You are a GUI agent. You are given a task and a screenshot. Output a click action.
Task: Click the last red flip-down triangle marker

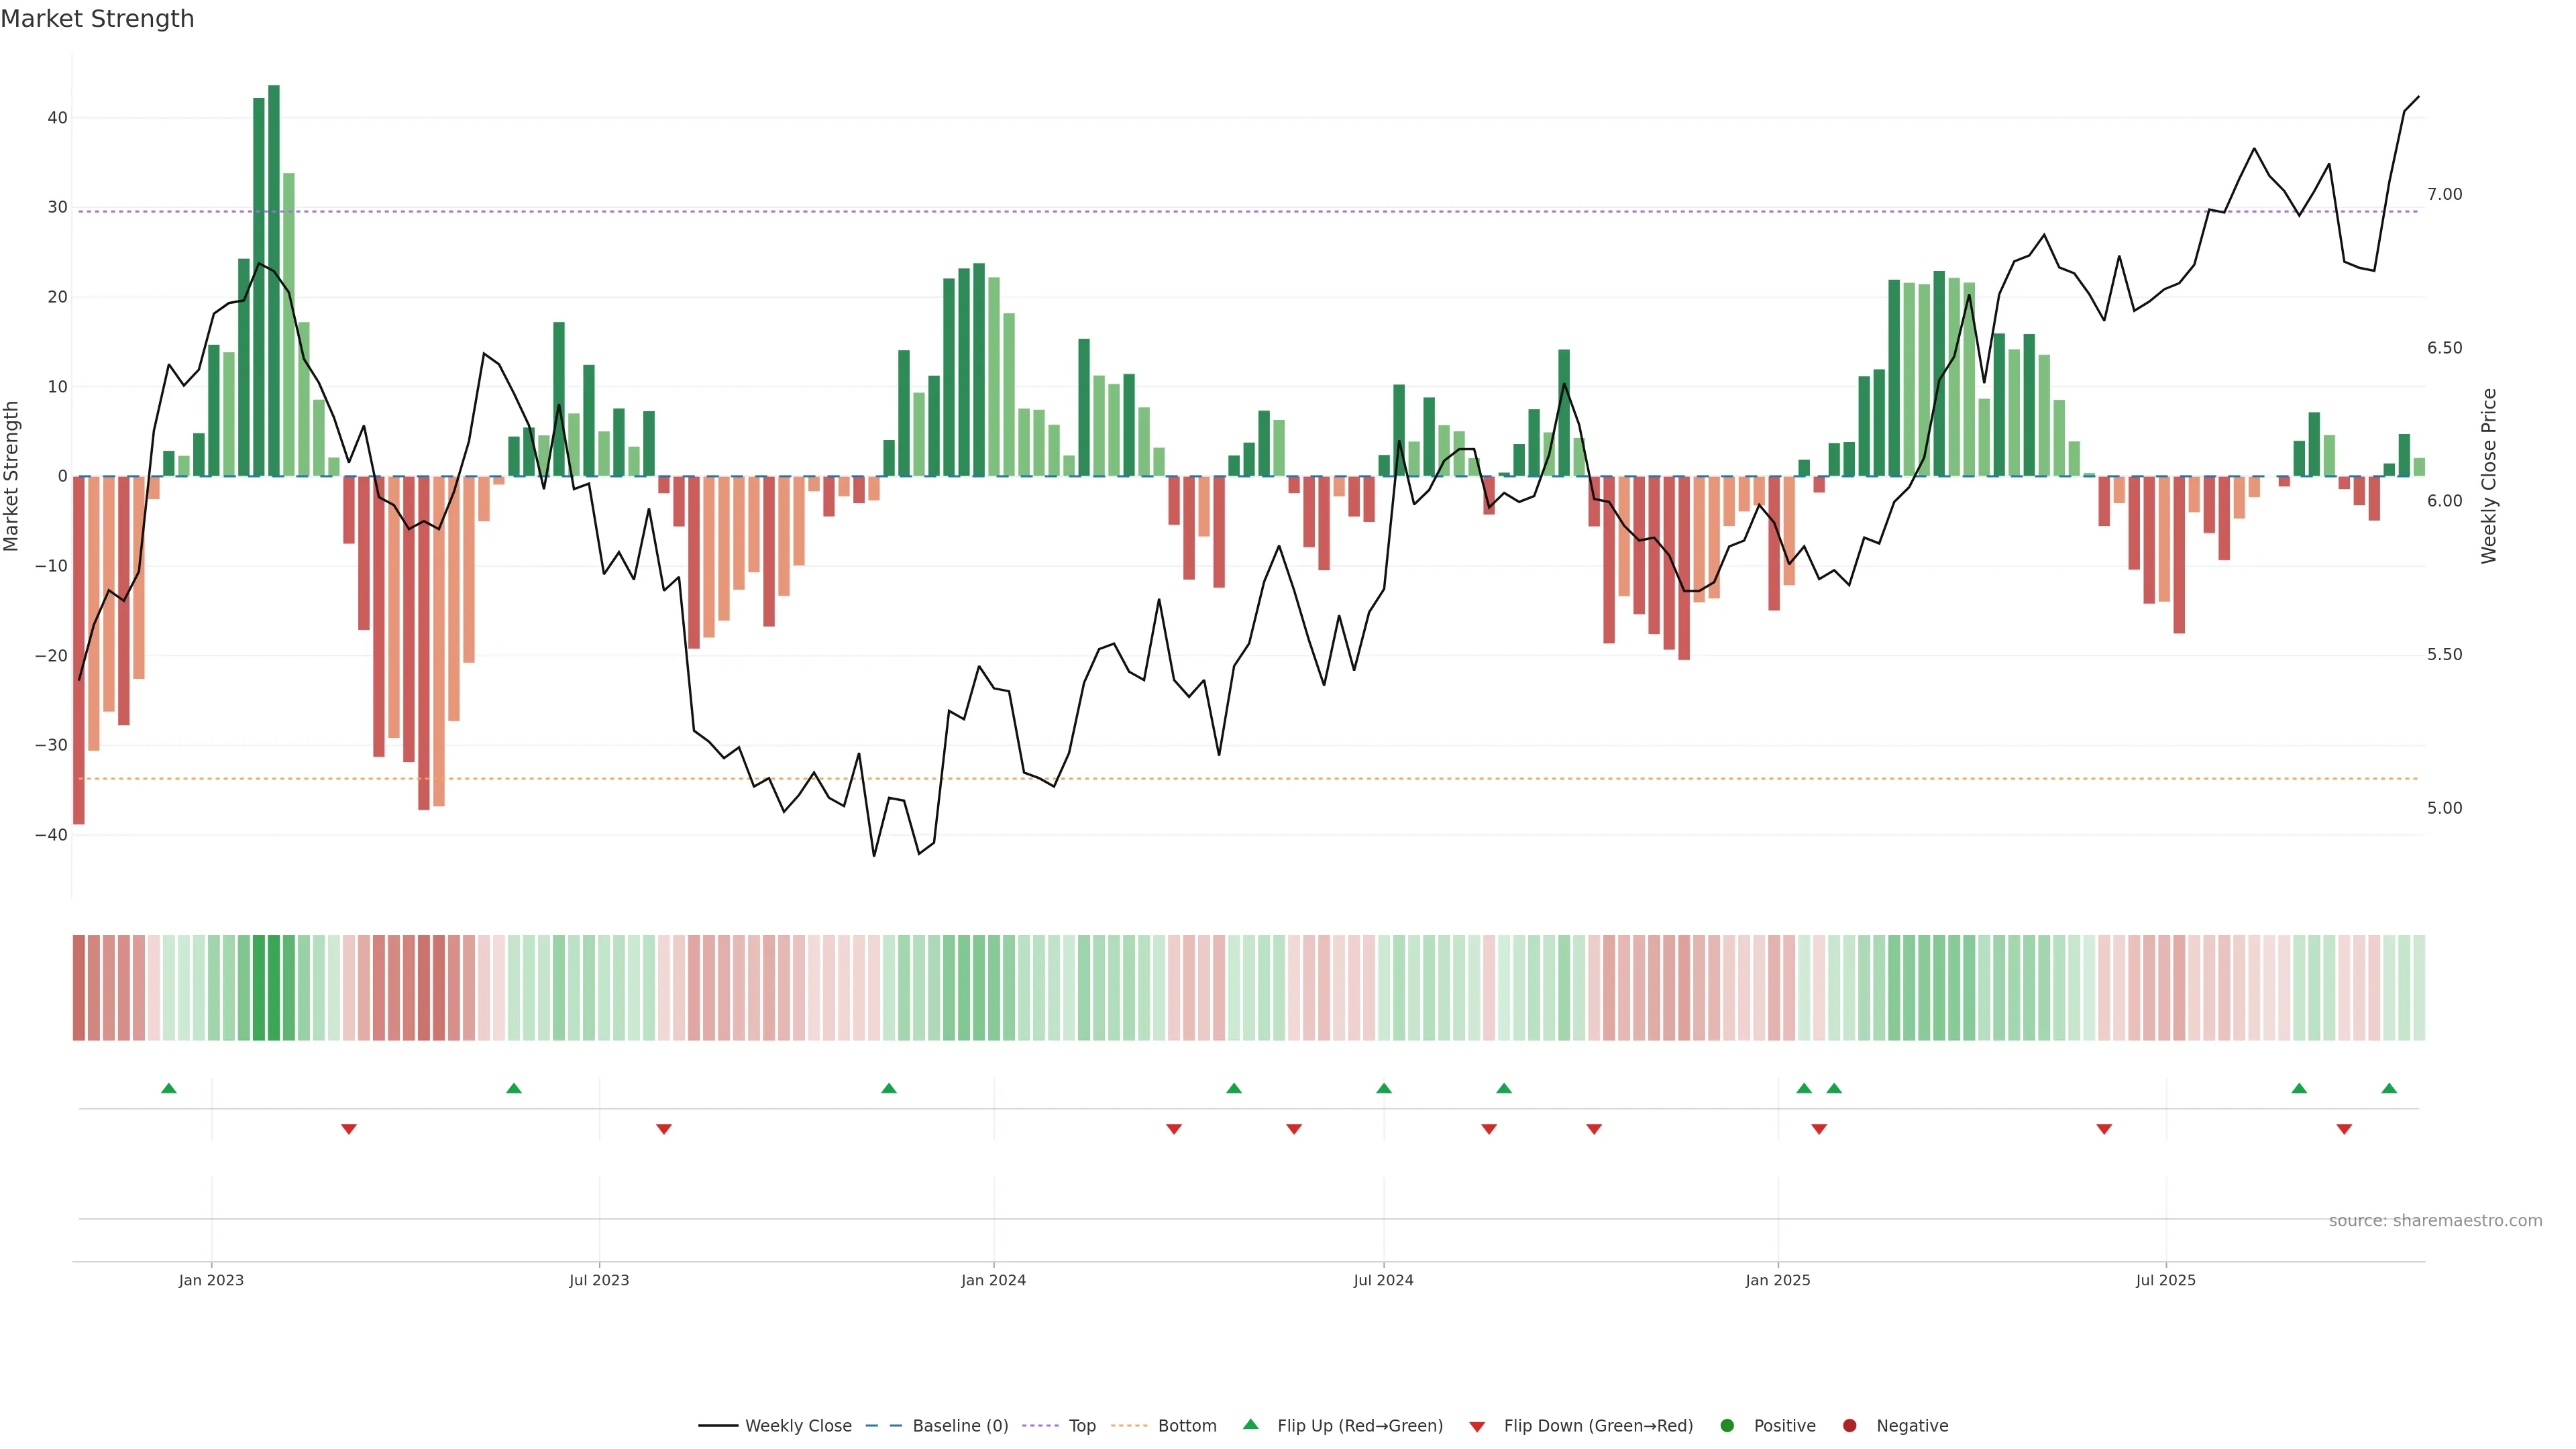pos(2344,1129)
